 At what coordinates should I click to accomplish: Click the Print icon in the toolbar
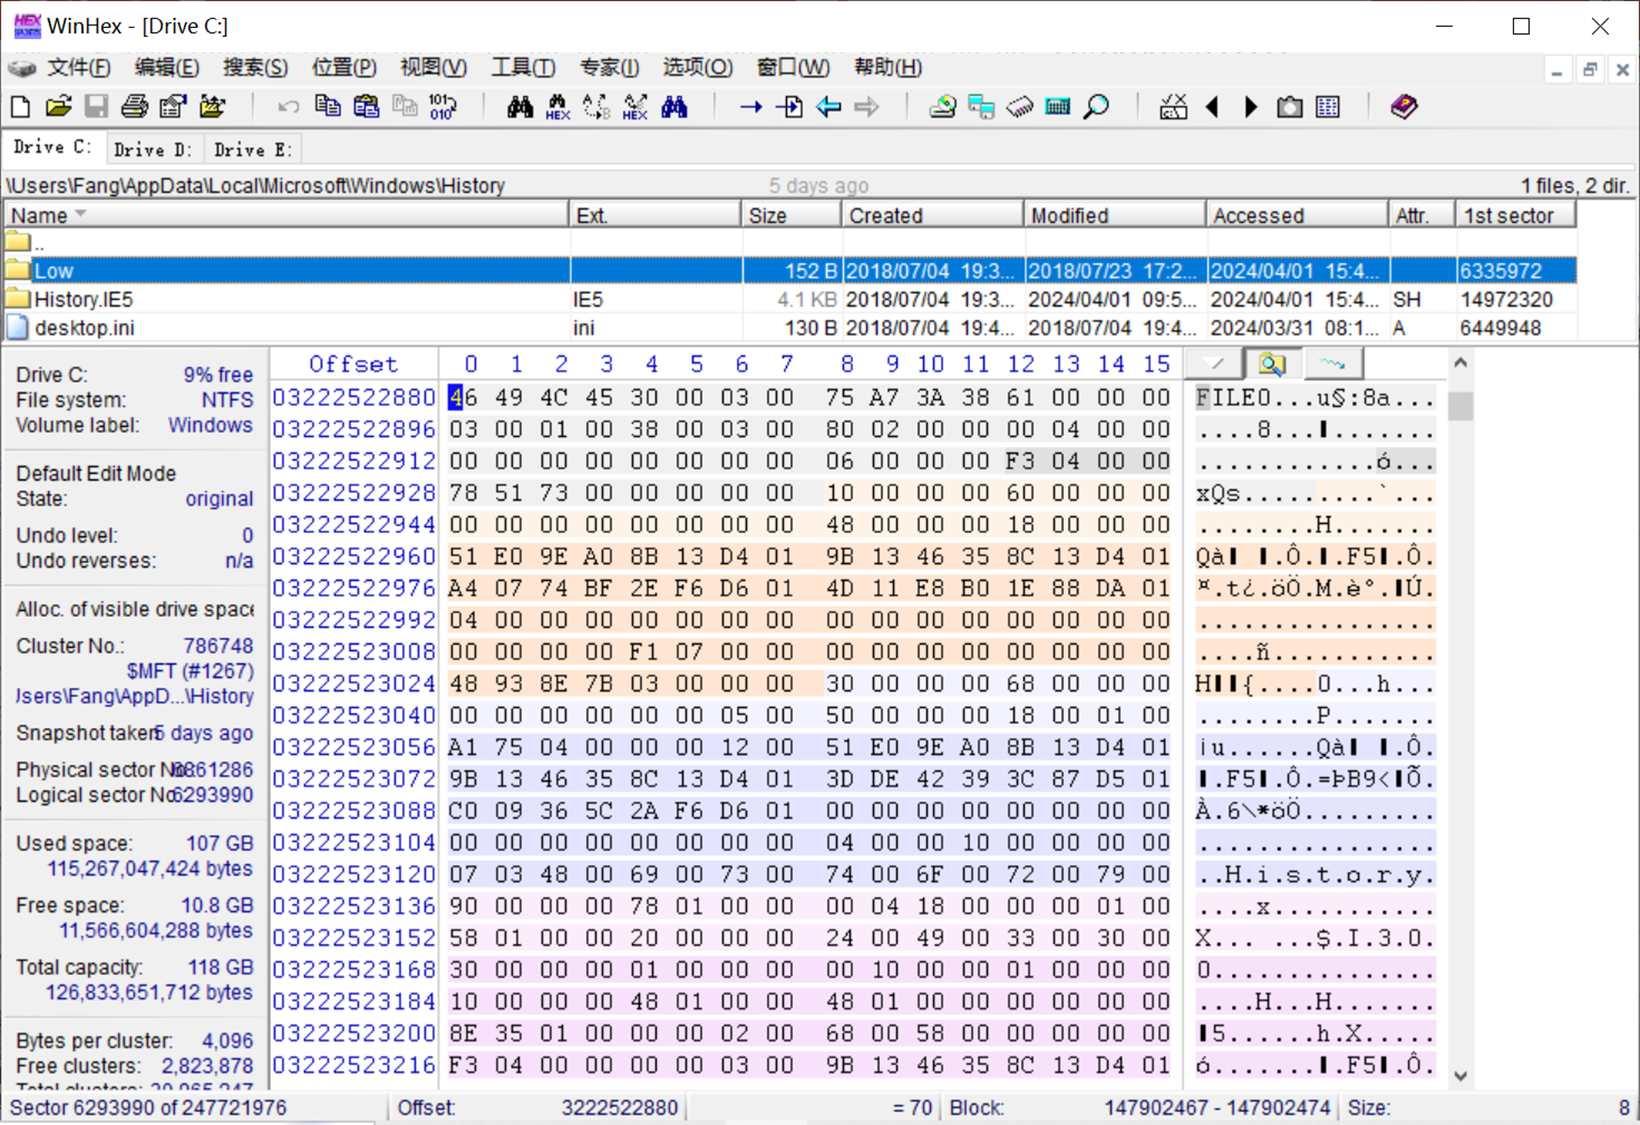(134, 106)
